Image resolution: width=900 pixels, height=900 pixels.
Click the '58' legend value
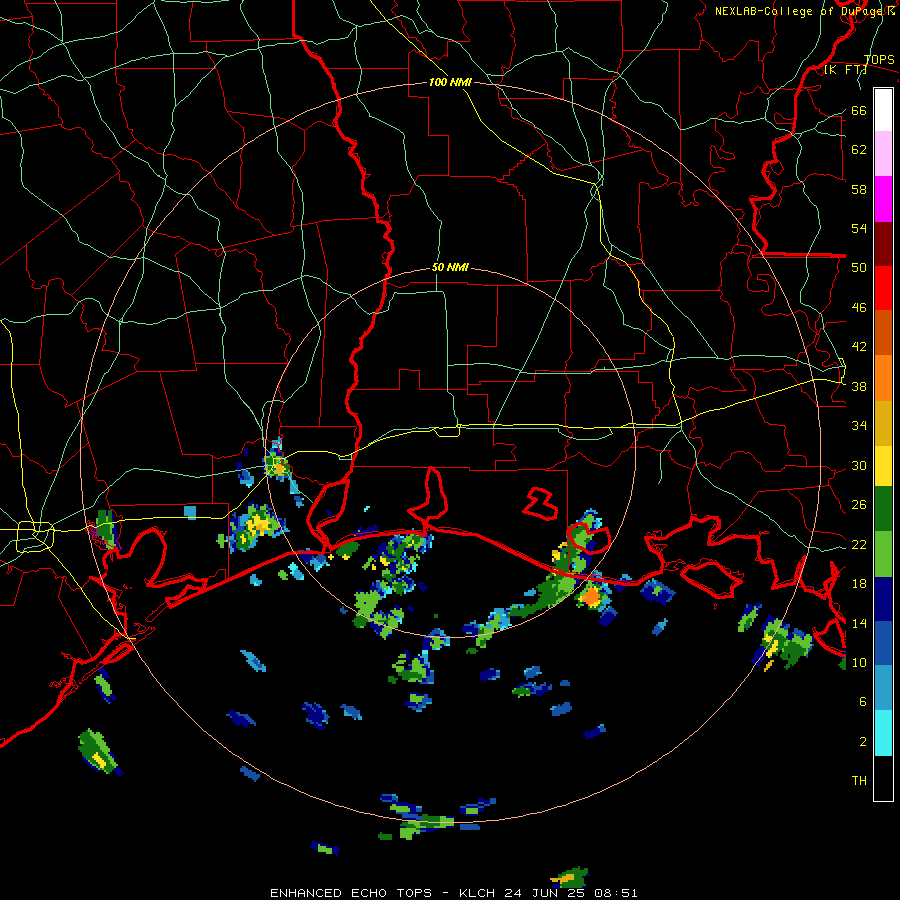pos(859,189)
